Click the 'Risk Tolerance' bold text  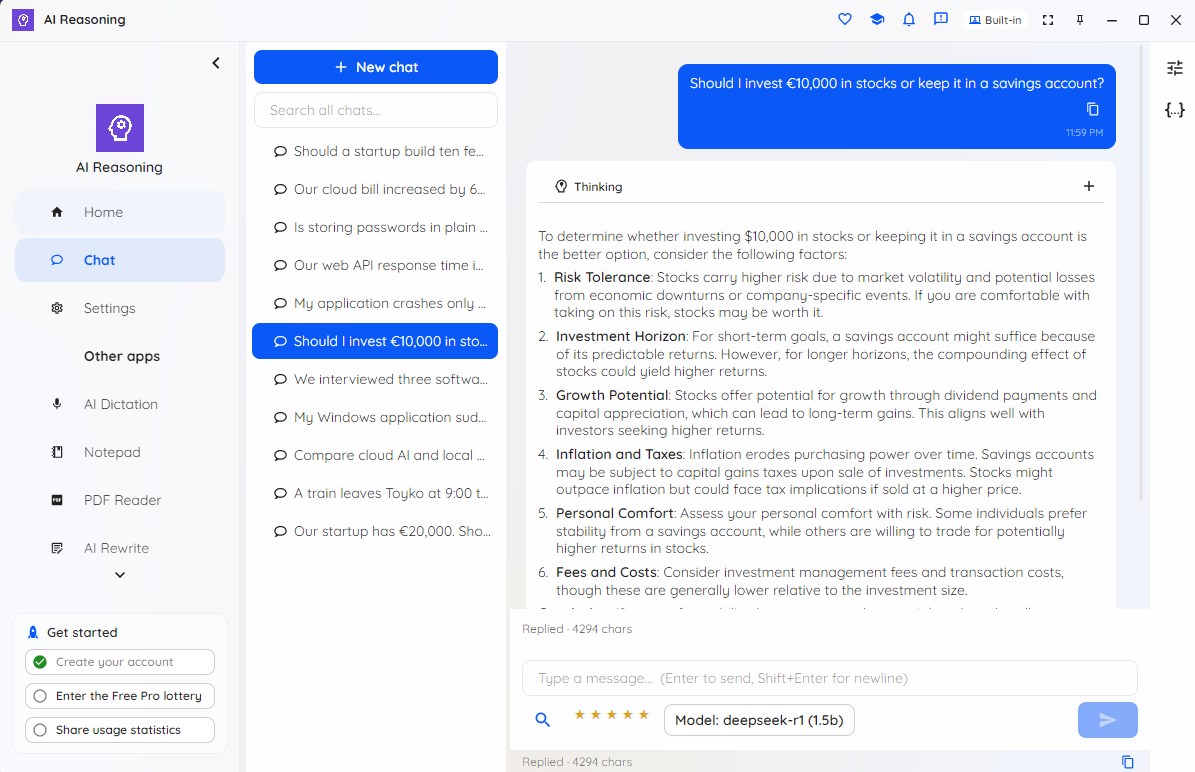[602, 277]
